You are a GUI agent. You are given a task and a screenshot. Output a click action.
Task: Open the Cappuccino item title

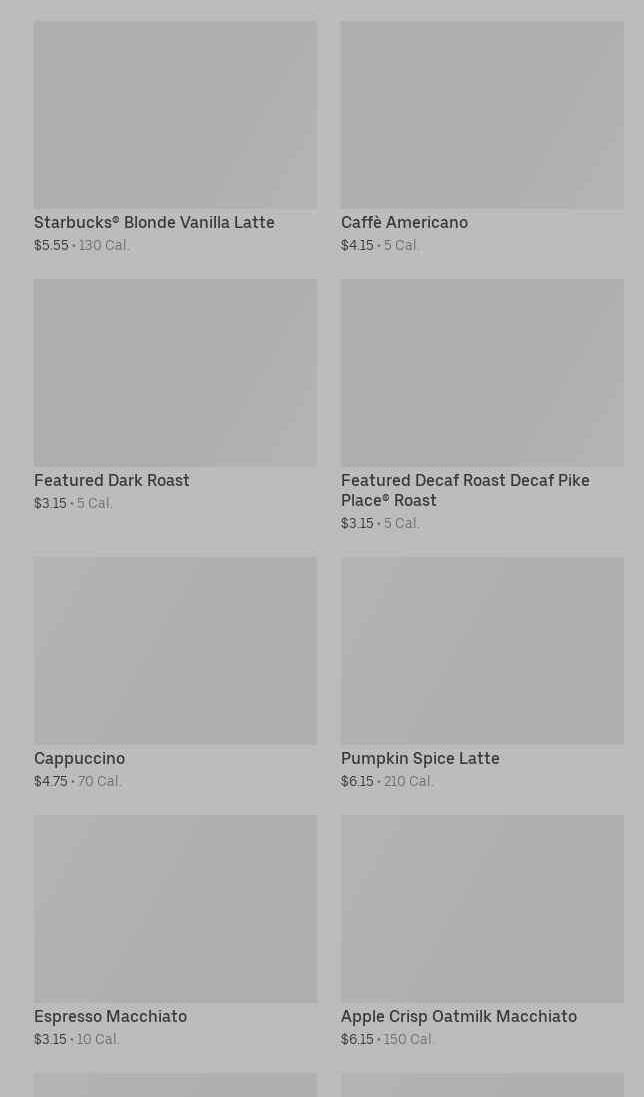[x=79, y=758]
